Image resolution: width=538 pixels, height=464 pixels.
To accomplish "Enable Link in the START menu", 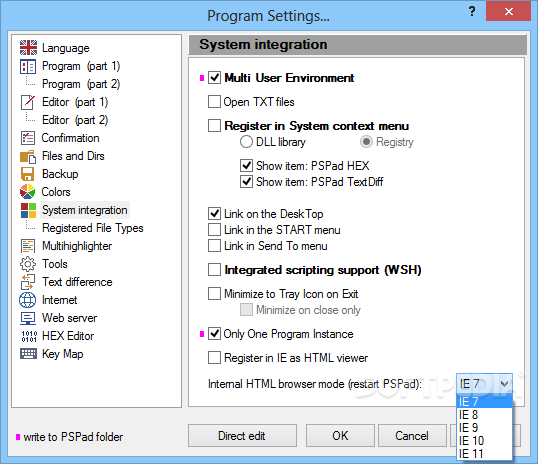I will point(214,230).
